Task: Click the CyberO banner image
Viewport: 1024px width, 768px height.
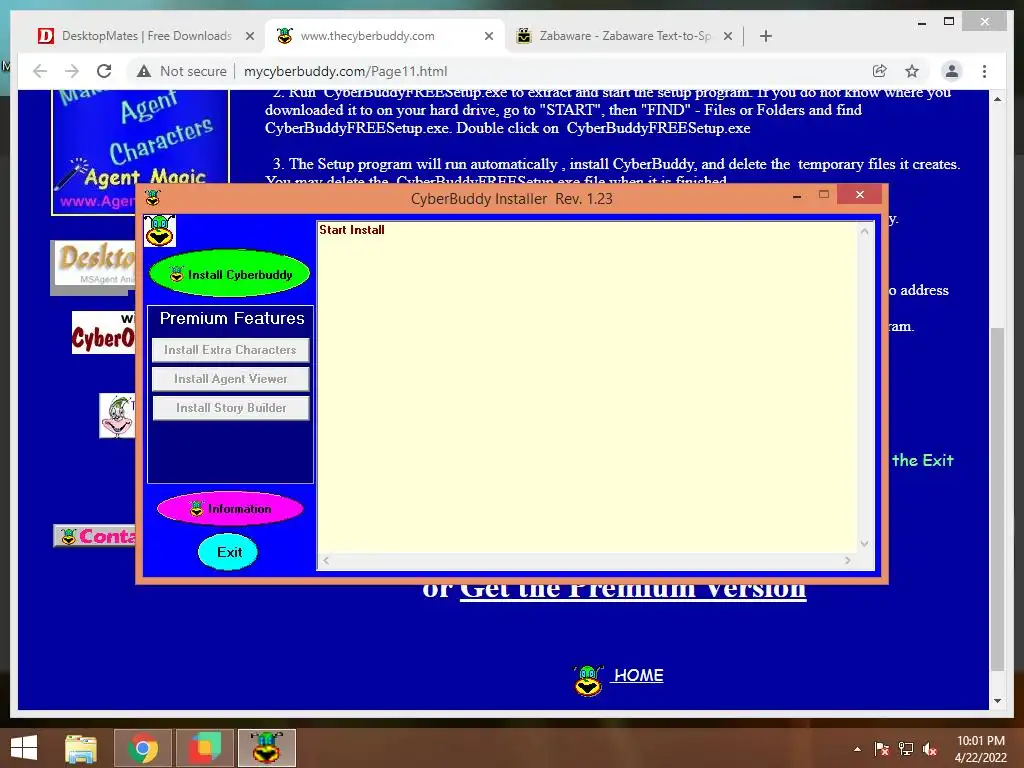Action: (103, 333)
